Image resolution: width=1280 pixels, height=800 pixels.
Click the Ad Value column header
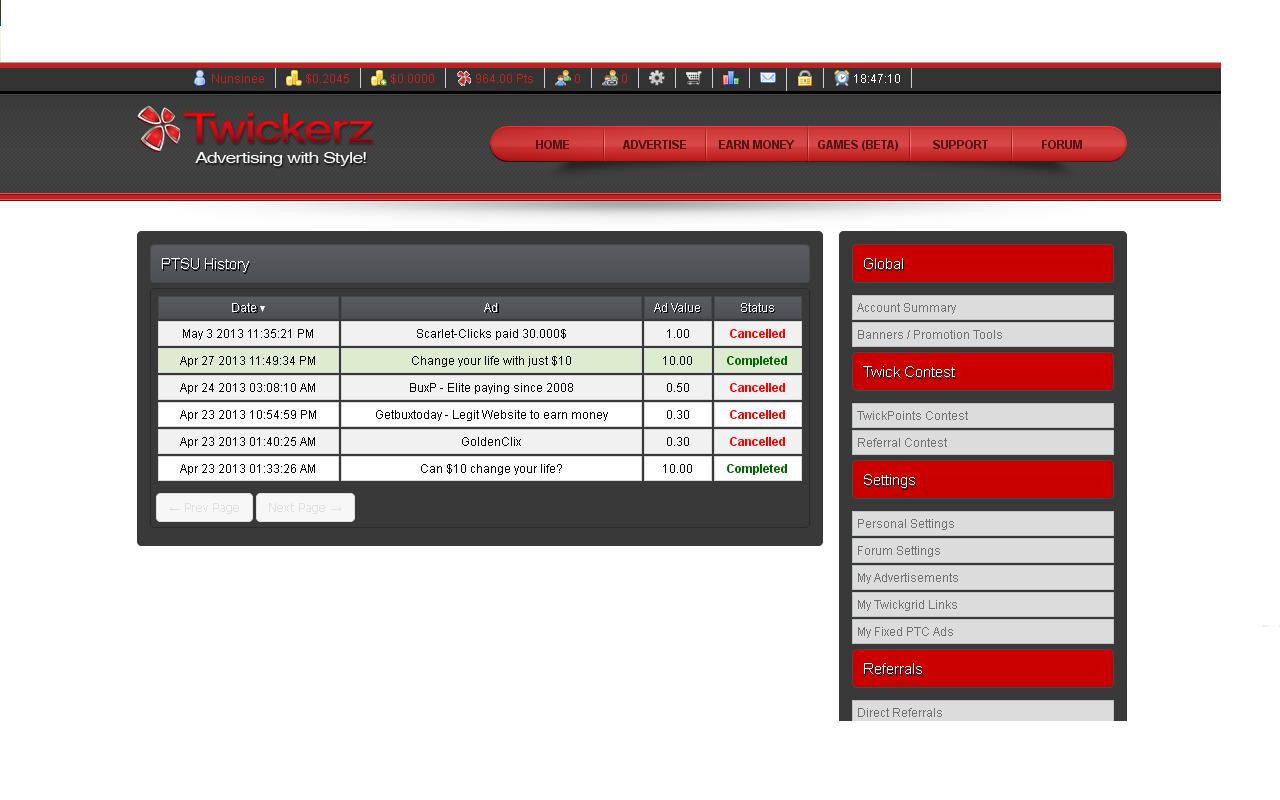[677, 308]
